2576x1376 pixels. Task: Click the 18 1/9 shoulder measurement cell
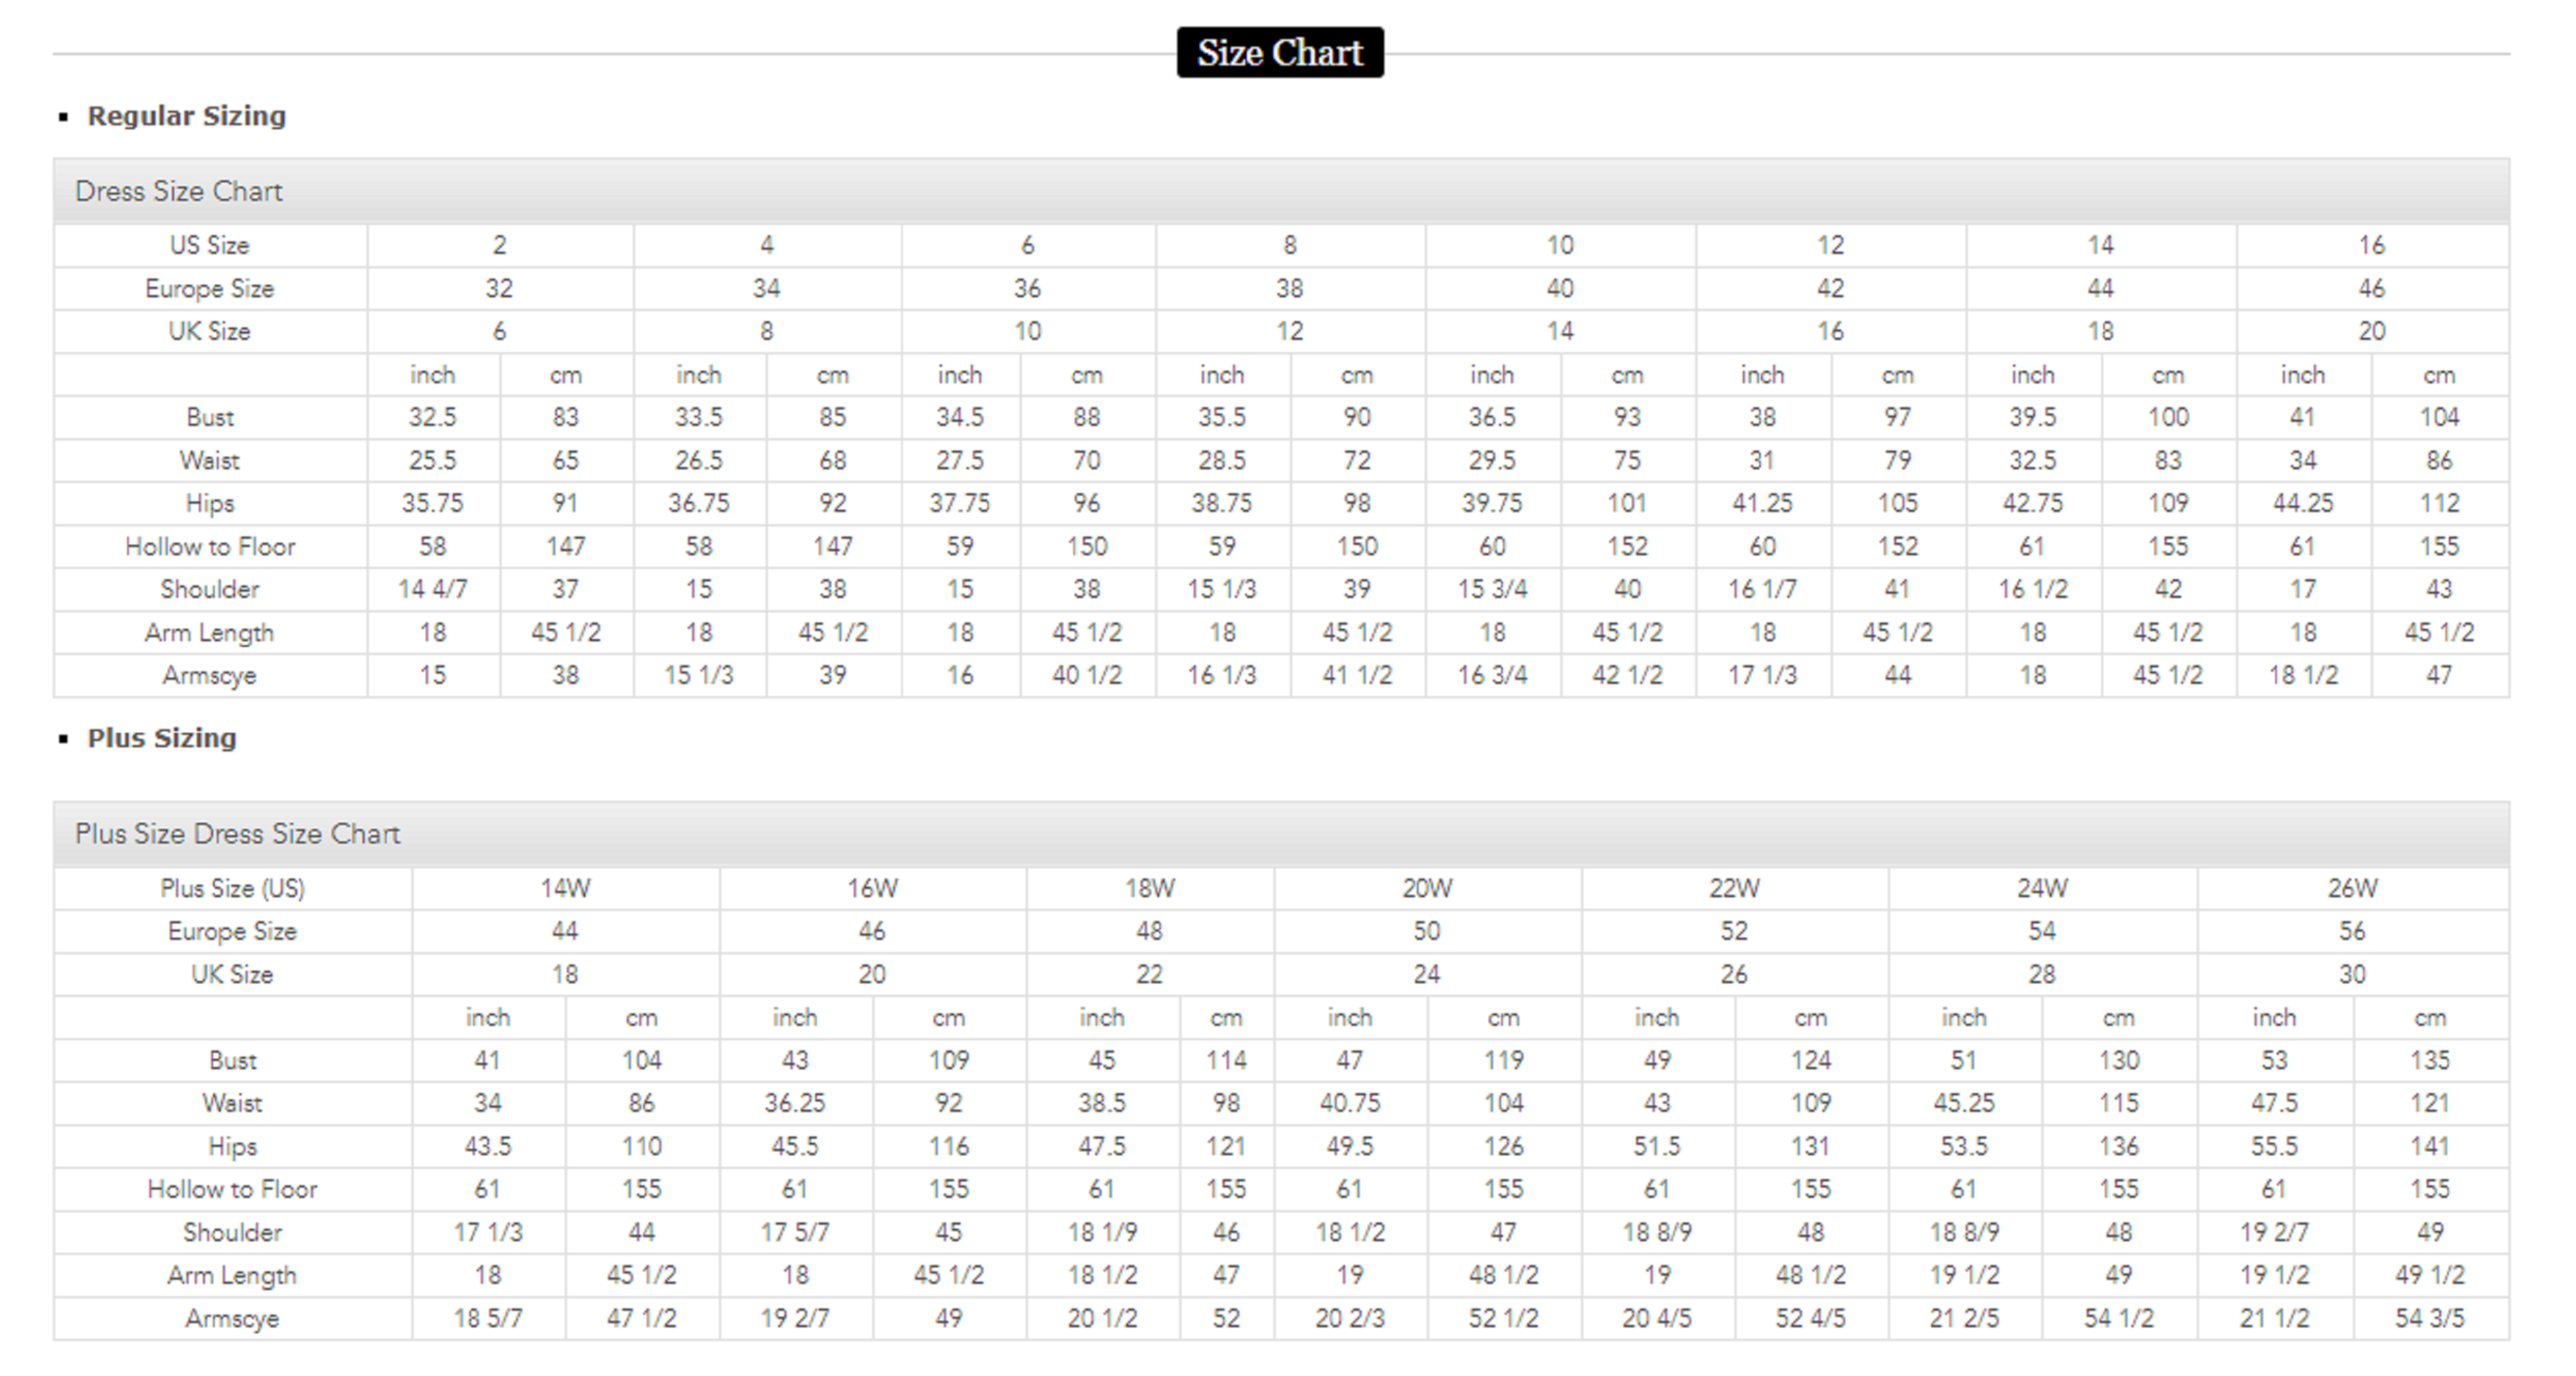click(1101, 1232)
